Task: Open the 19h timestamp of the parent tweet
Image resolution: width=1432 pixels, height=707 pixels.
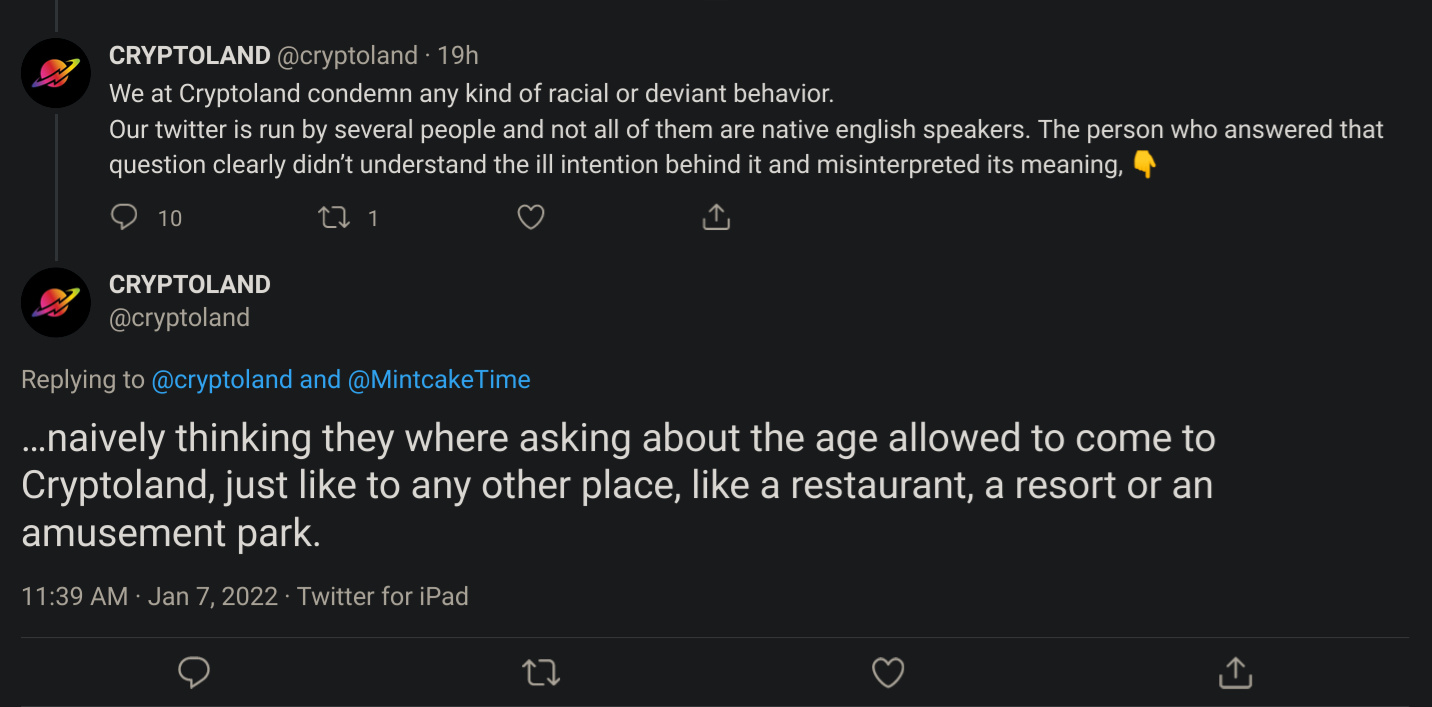Action: pos(458,55)
